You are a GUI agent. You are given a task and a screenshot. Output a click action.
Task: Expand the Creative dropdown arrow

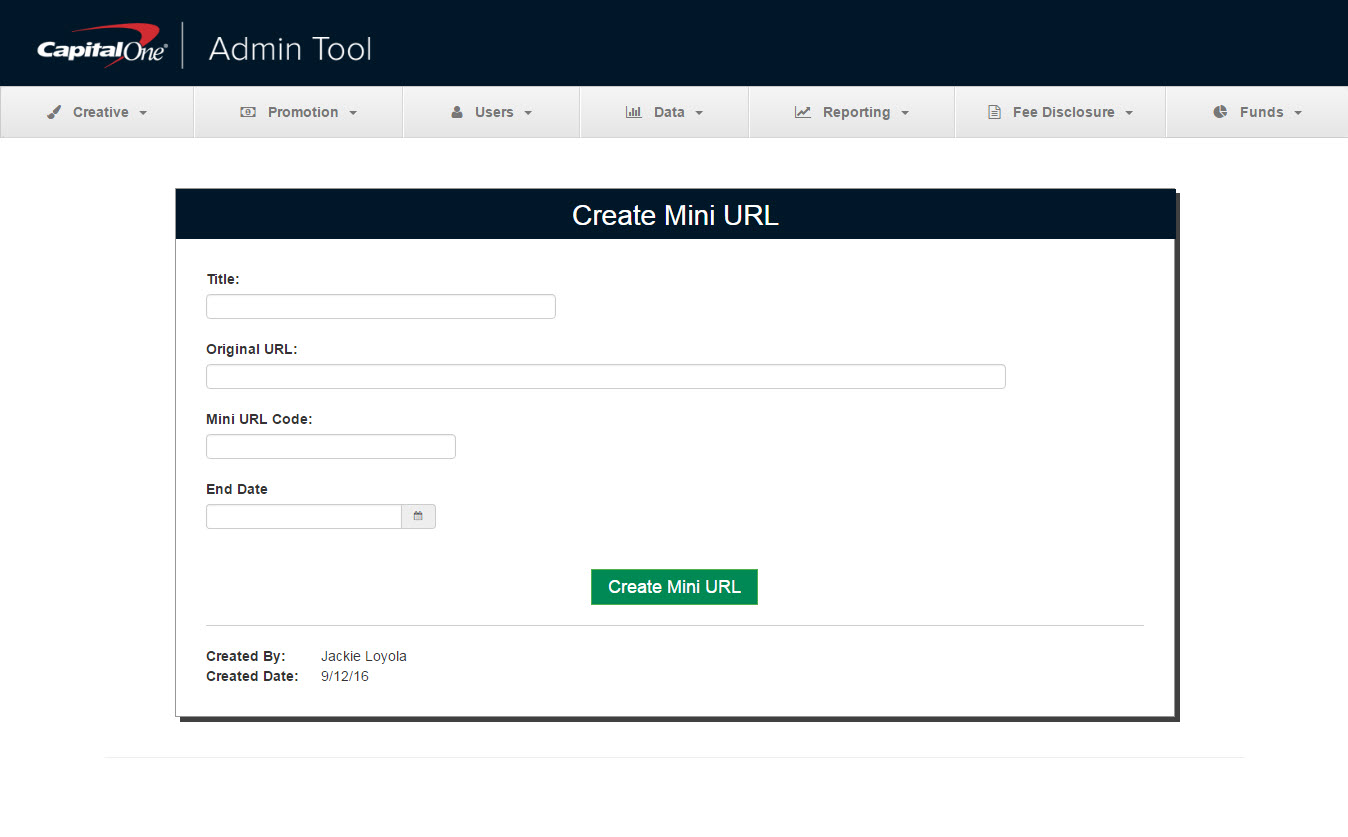coord(143,113)
